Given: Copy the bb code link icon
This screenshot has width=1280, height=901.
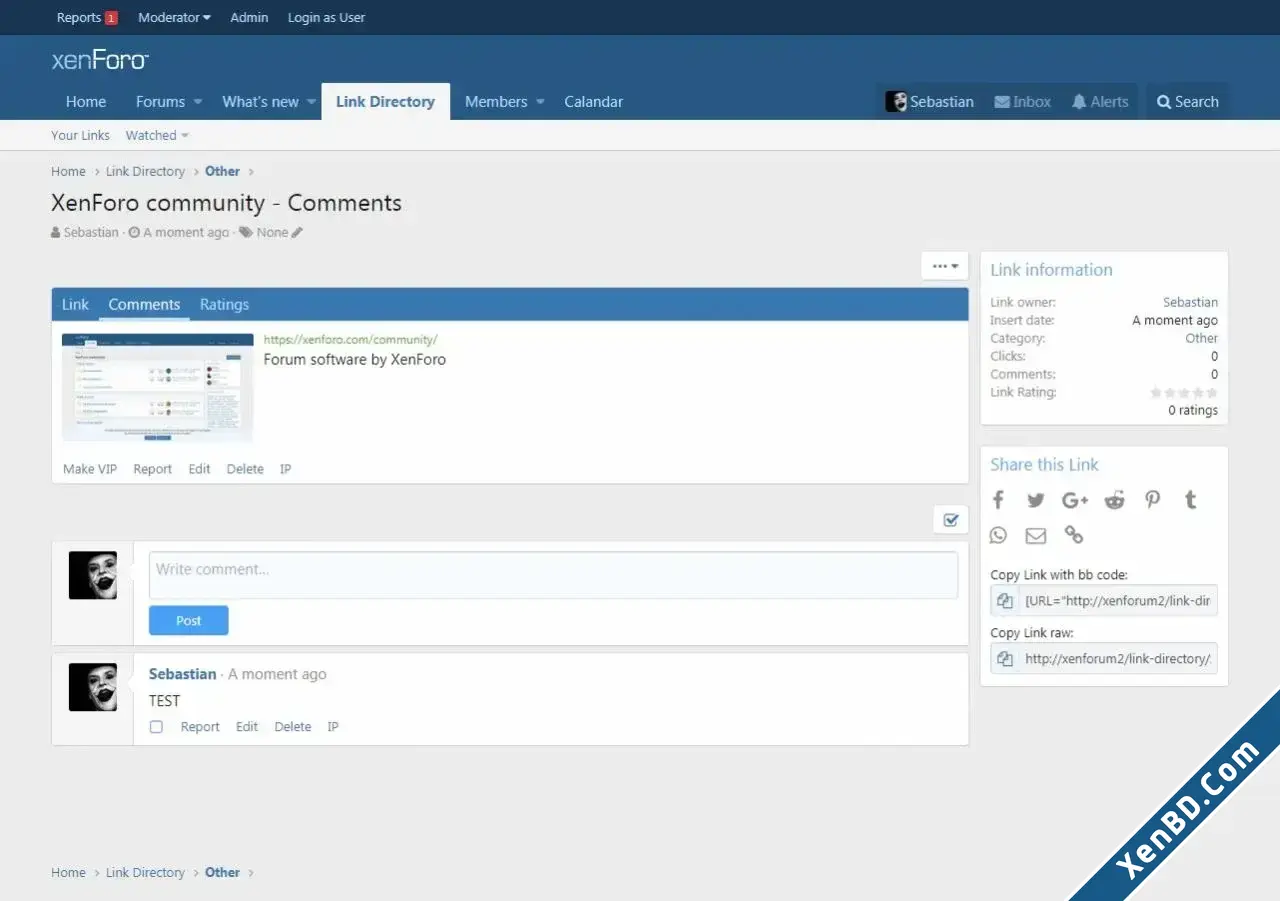Looking at the screenshot, I should tap(1005, 601).
